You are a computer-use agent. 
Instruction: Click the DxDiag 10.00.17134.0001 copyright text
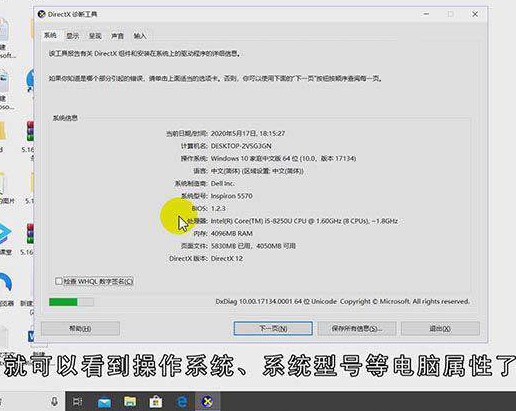coord(342,301)
